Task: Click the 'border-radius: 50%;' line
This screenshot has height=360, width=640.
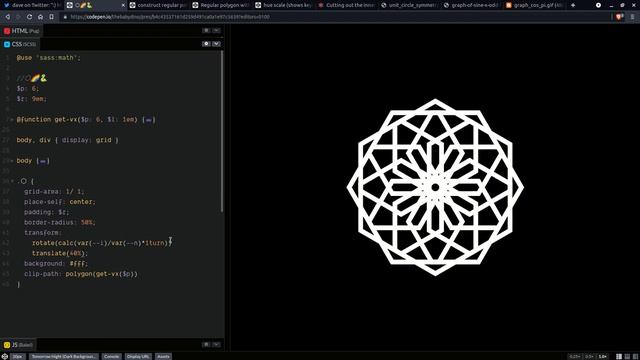Action: point(60,222)
